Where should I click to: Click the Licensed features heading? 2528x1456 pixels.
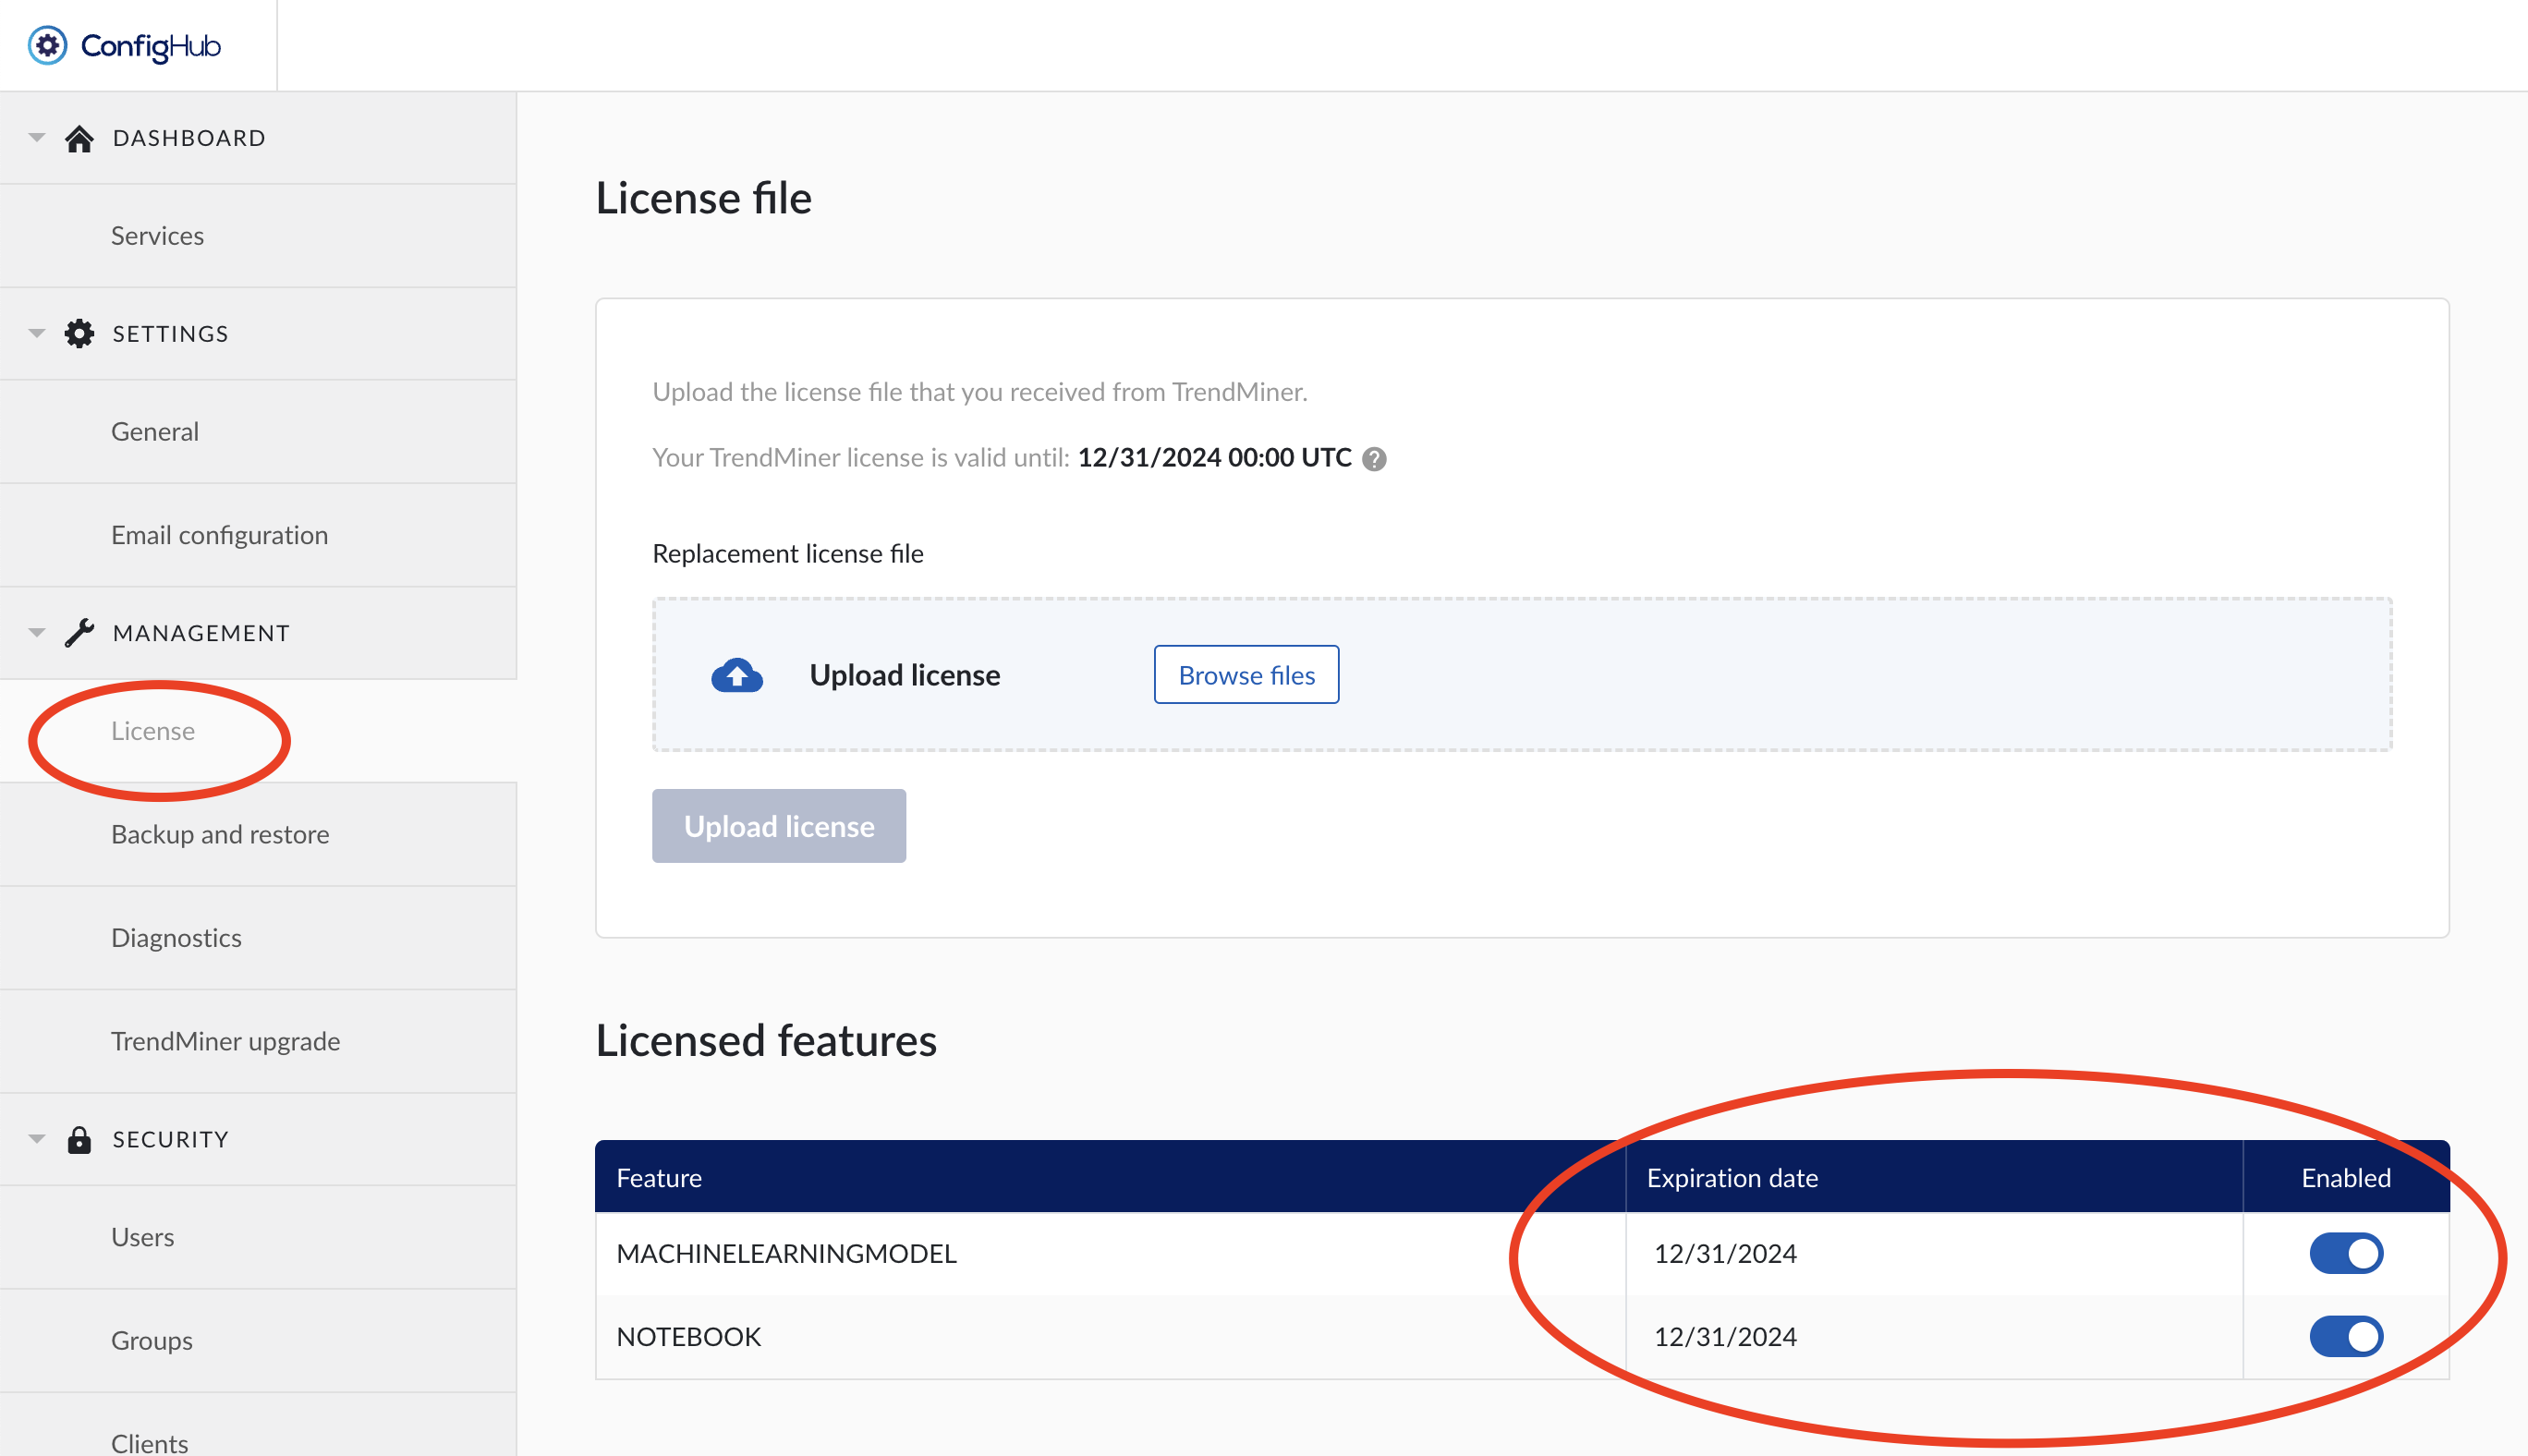click(766, 1040)
